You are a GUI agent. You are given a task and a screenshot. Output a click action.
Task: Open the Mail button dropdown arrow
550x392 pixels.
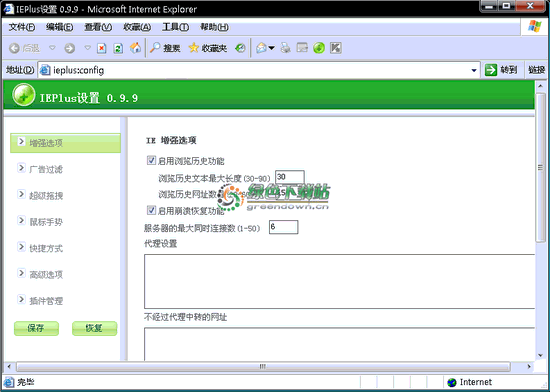click(x=272, y=48)
